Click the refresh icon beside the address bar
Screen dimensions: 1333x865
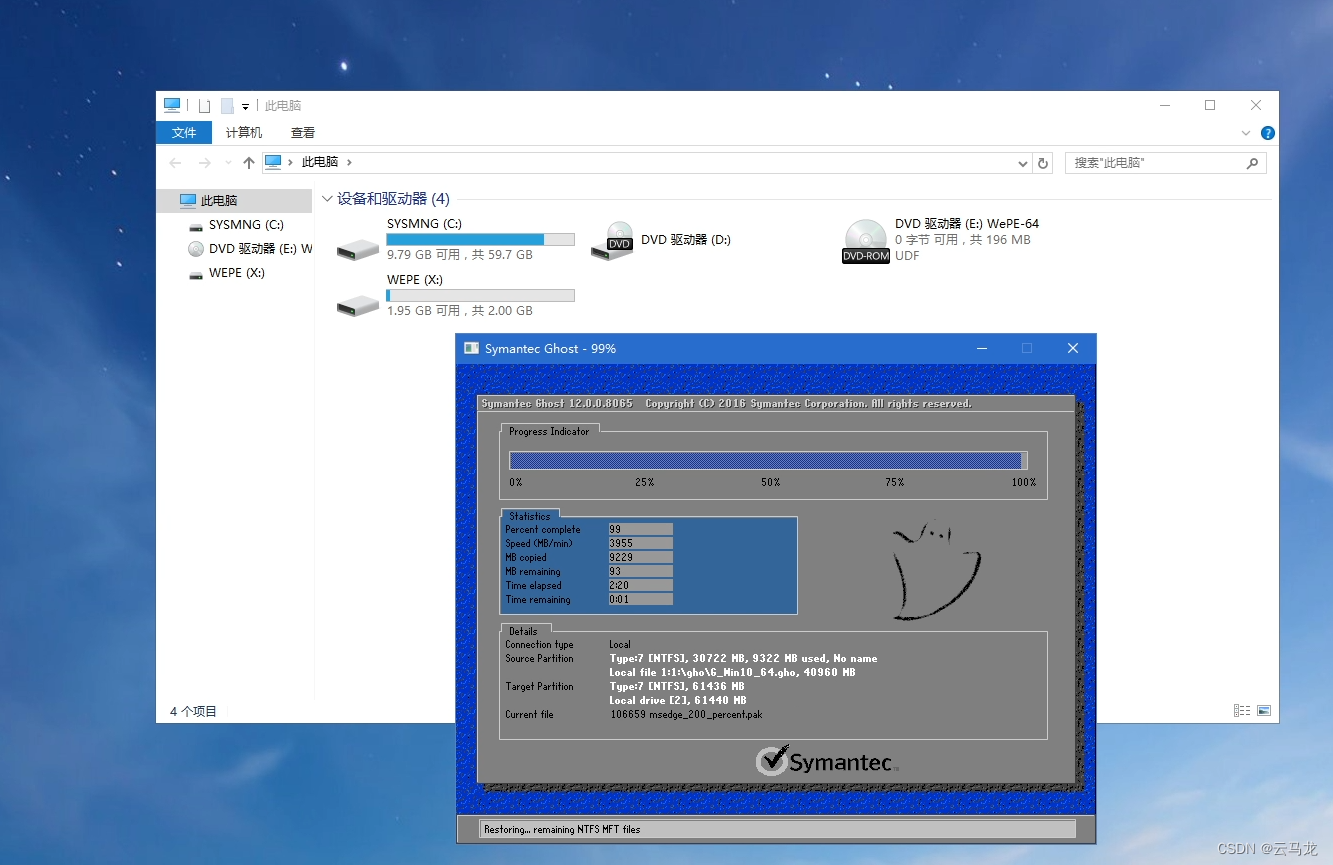1043,162
